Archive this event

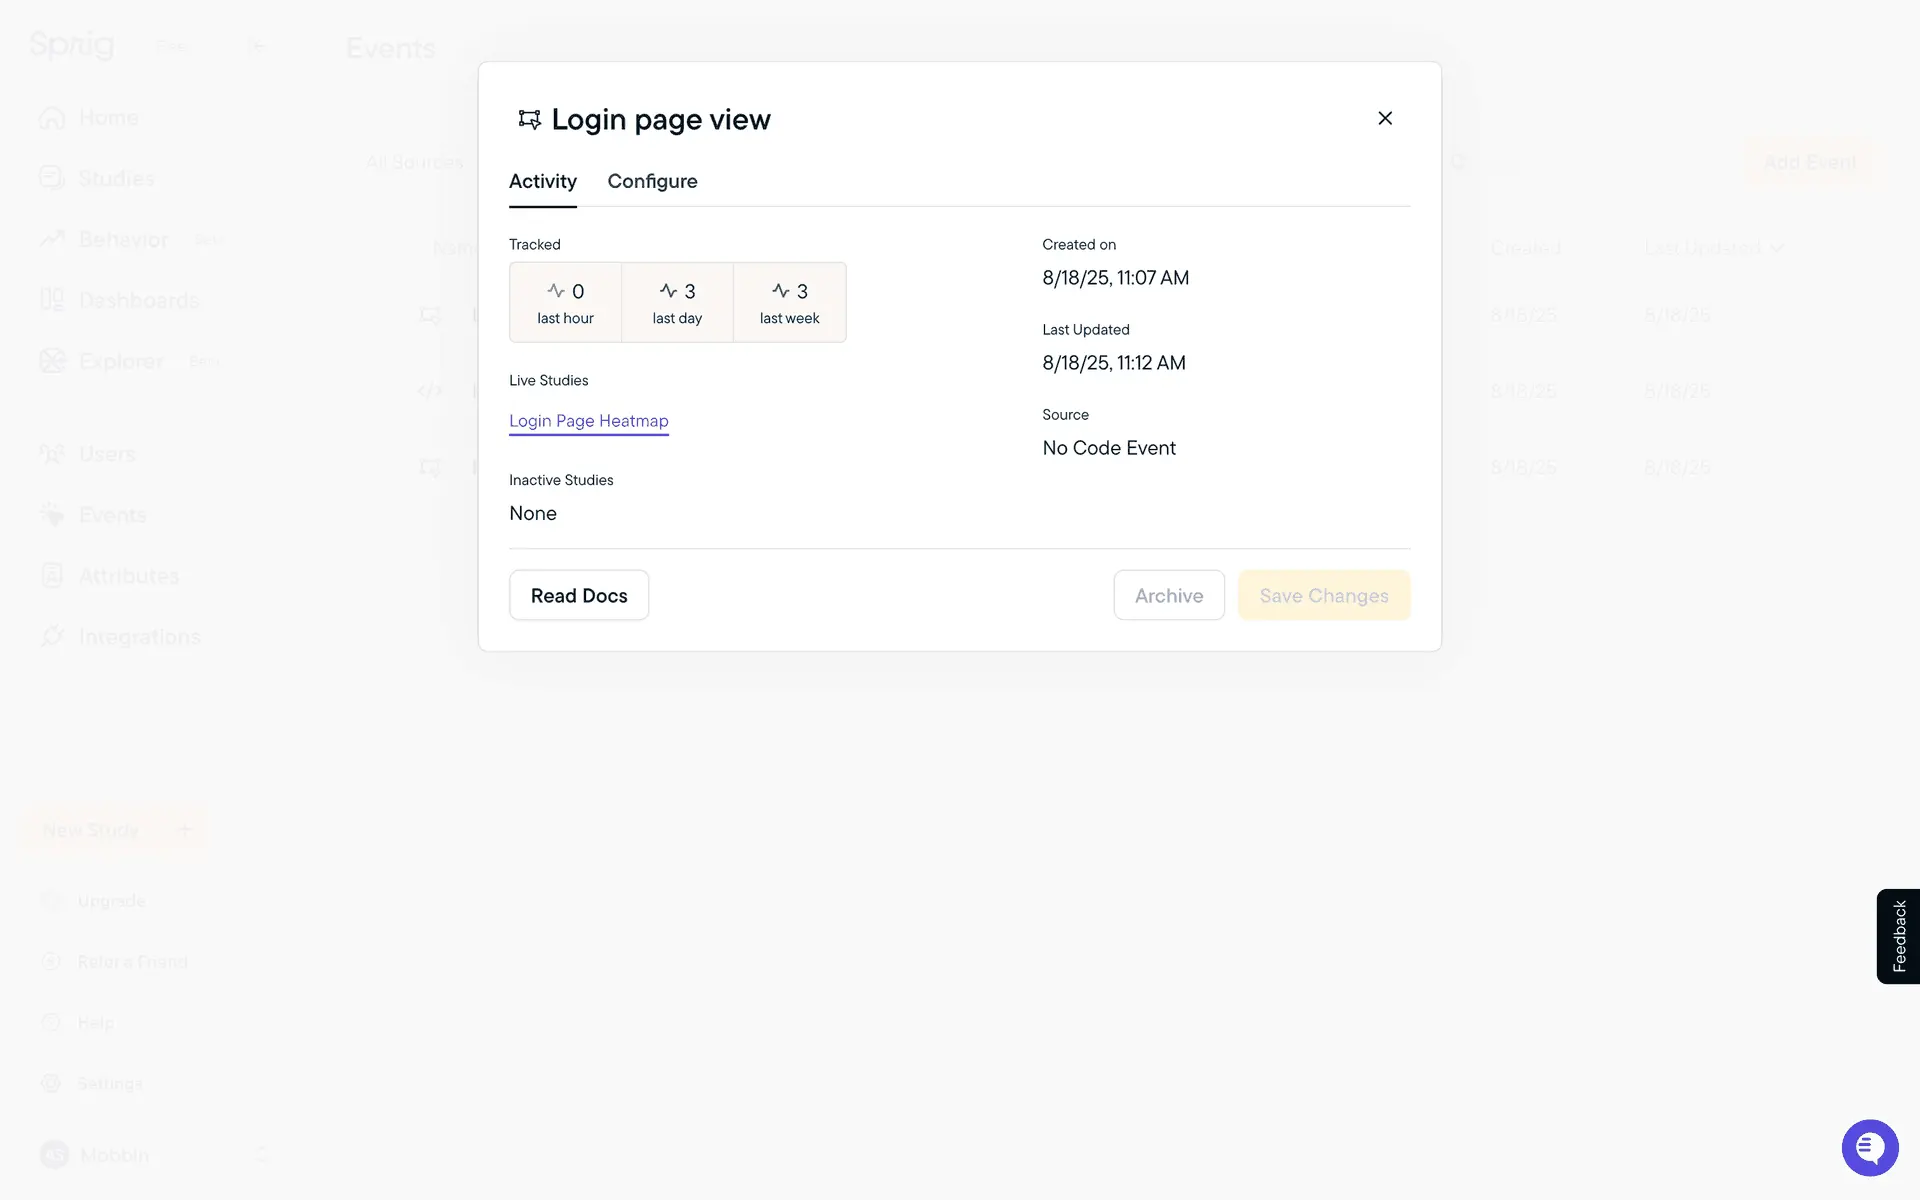1168,595
